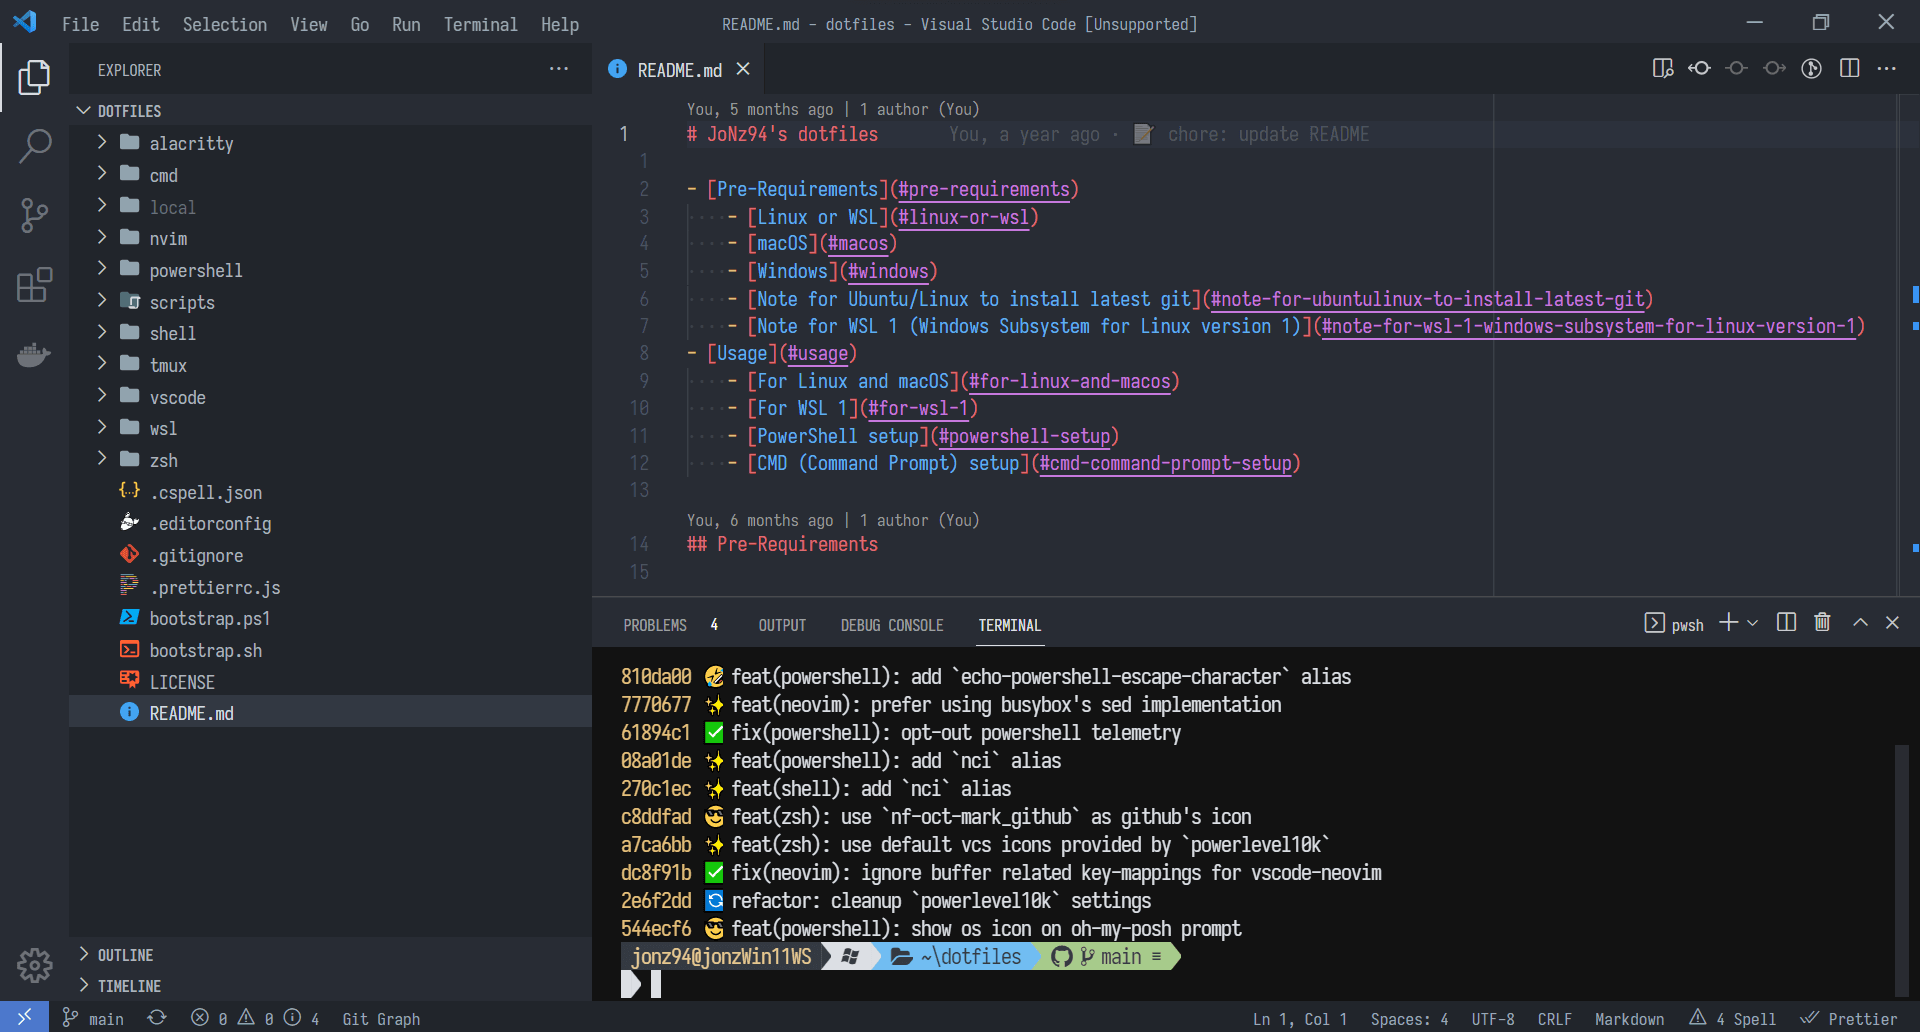
Task: Change language mode from Markdown
Action: tap(1629, 1018)
